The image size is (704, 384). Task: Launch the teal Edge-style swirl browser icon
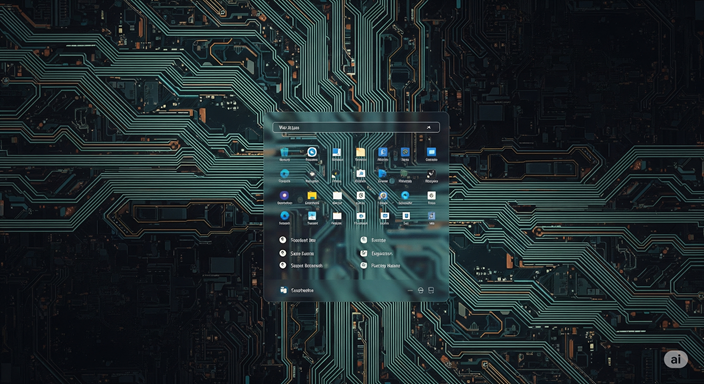coord(284,173)
